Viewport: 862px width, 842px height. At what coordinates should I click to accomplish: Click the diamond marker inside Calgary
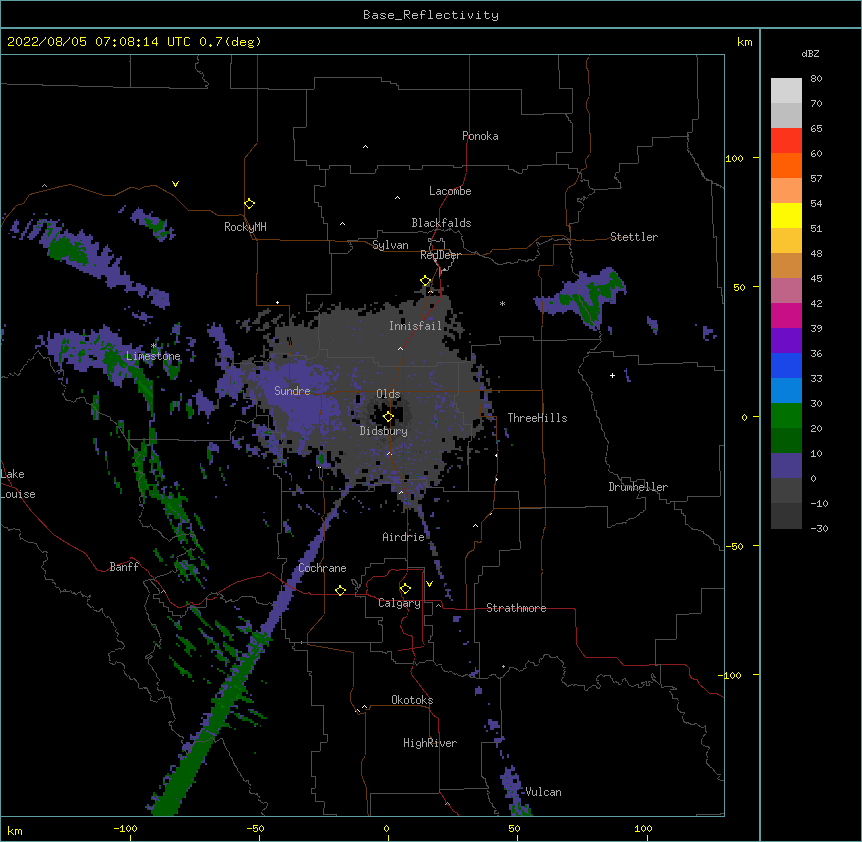pos(405,589)
